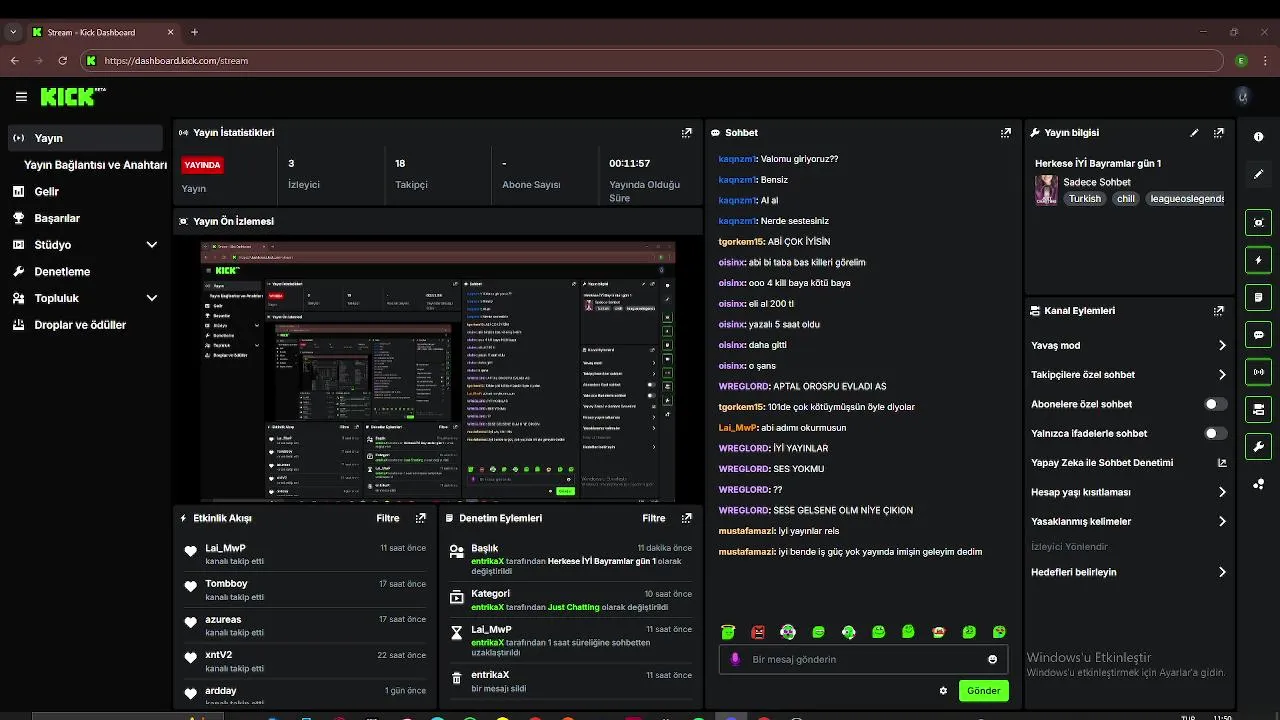Edit stream info with the pencil in Yayın bilgisi
The image size is (1280, 720).
[x=1194, y=132]
